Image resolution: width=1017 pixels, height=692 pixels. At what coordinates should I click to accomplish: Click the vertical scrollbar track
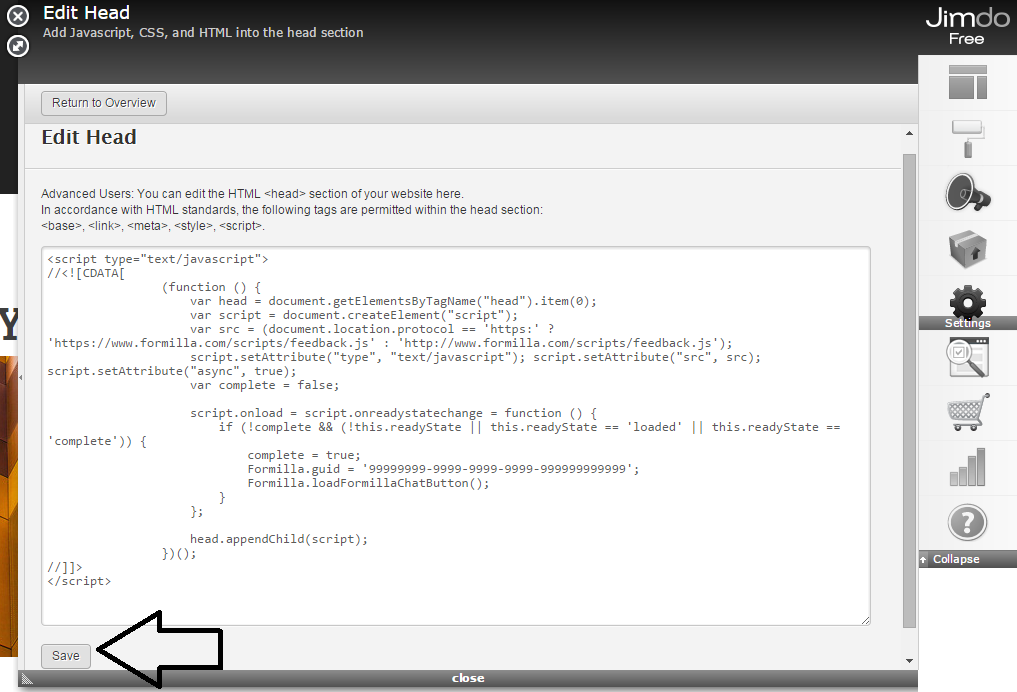pos(909,390)
